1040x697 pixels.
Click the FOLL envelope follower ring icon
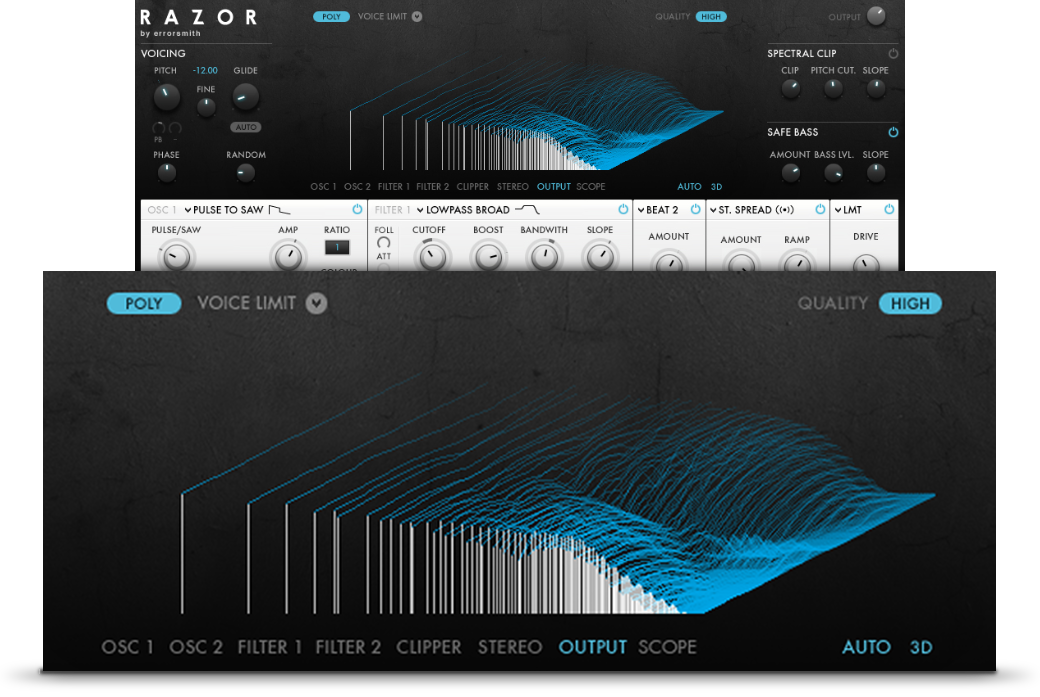(383, 243)
